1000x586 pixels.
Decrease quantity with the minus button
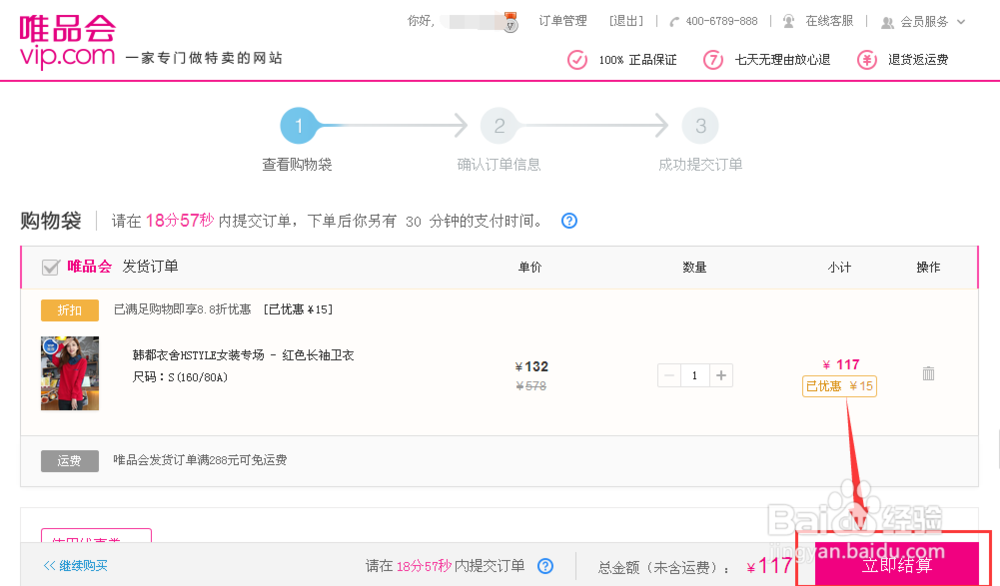coord(669,375)
